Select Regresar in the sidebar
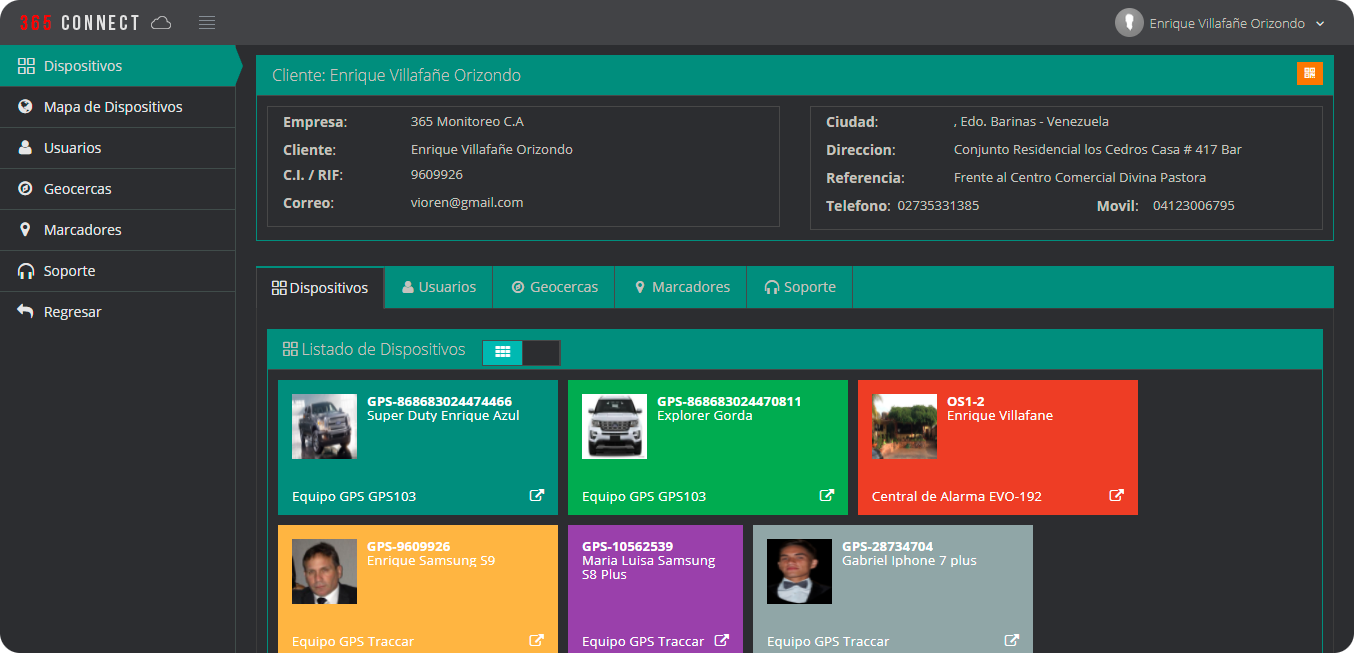The width and height of the screenshot is (1354, 653). point(72,312)
